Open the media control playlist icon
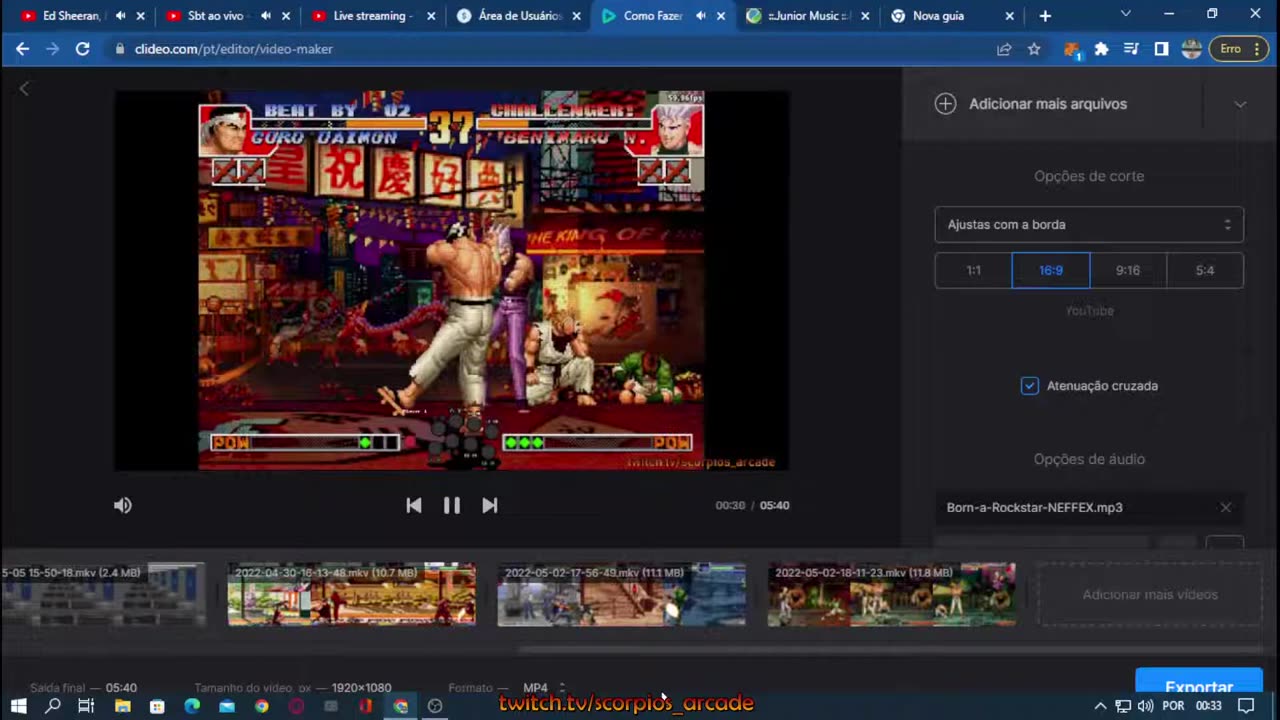 pyautogui.click(x=1131, y=49)
